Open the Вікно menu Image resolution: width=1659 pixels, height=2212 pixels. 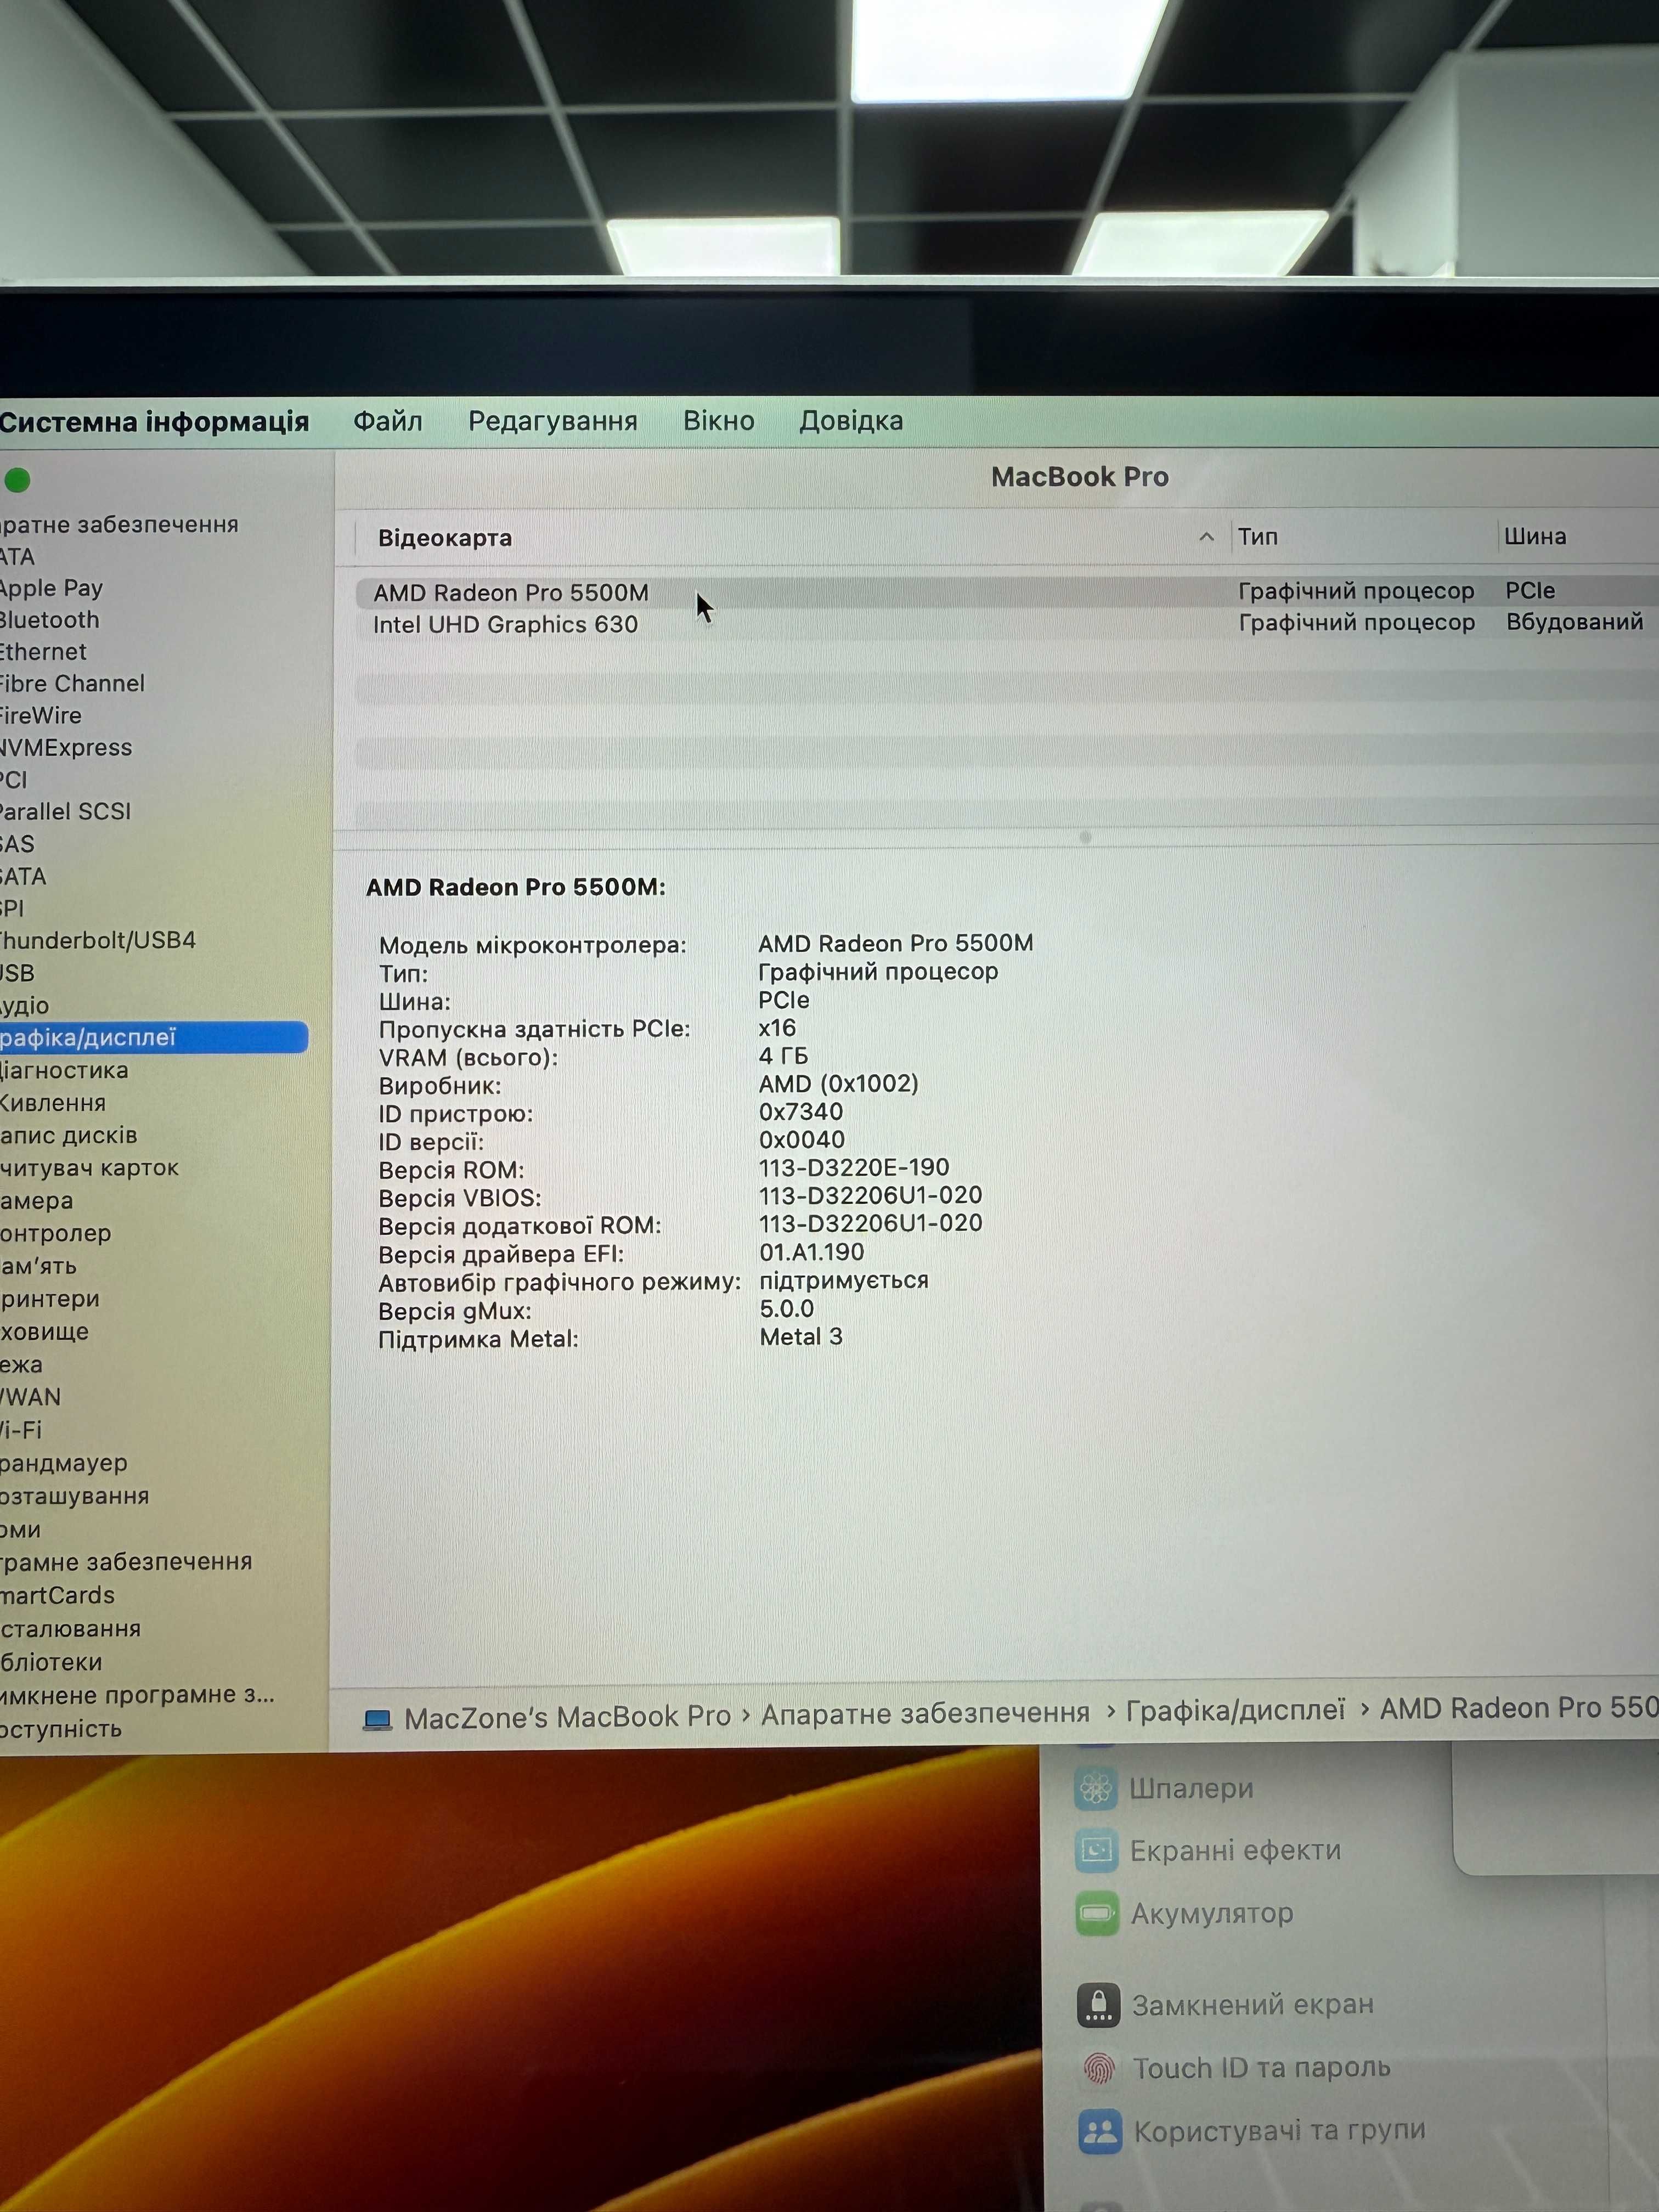[x=719, y=421]
